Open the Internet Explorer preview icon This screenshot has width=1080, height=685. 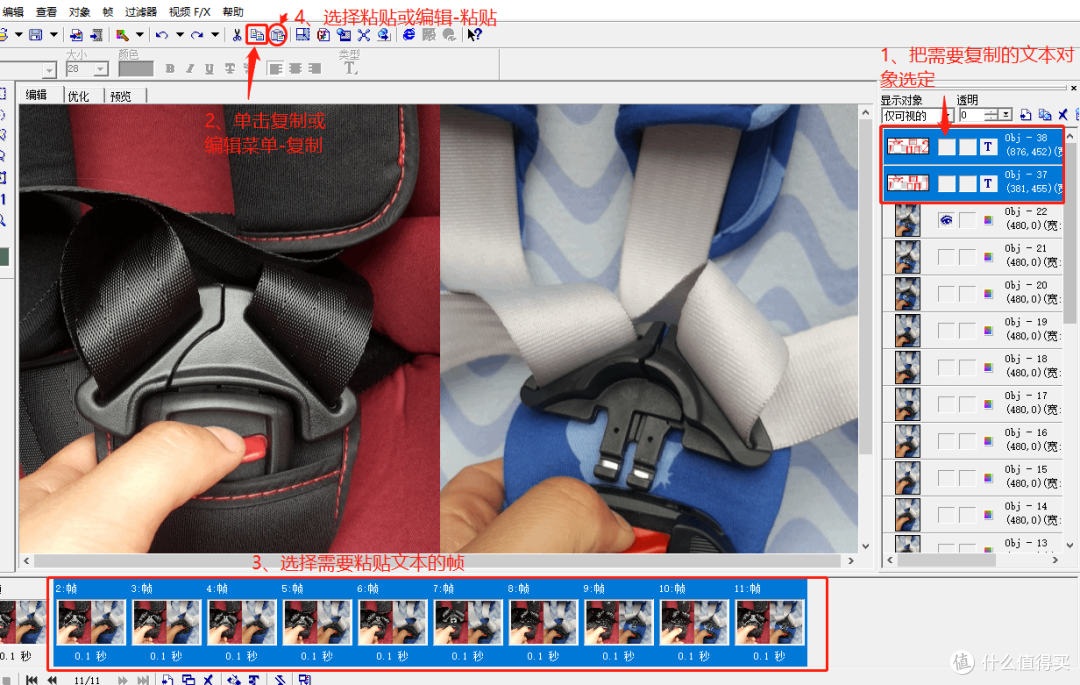click(409, 35)
